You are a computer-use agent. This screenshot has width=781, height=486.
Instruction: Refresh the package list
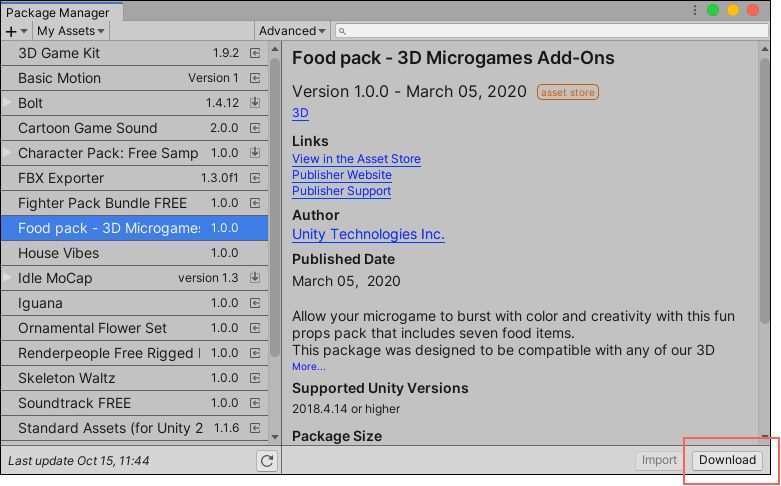pyautogui.click(x=267, y=461)
